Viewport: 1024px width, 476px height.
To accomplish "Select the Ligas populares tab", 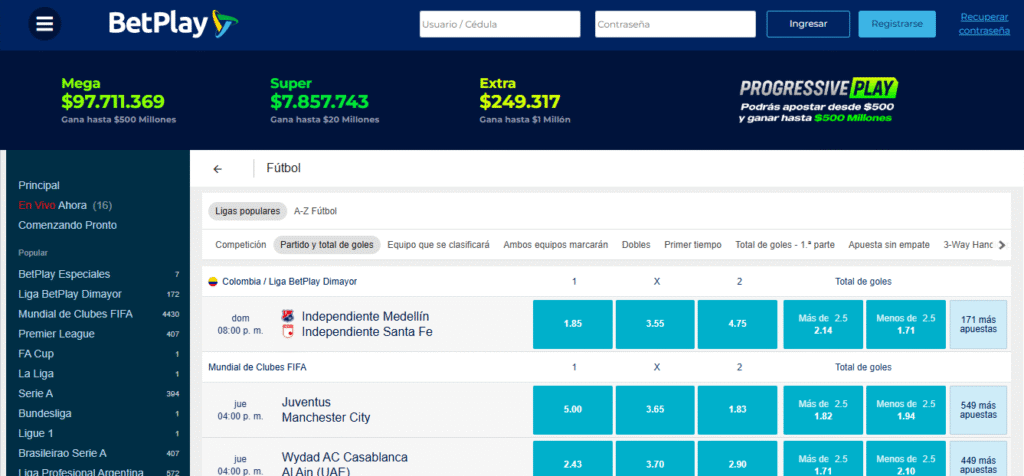I will (248, 211).
